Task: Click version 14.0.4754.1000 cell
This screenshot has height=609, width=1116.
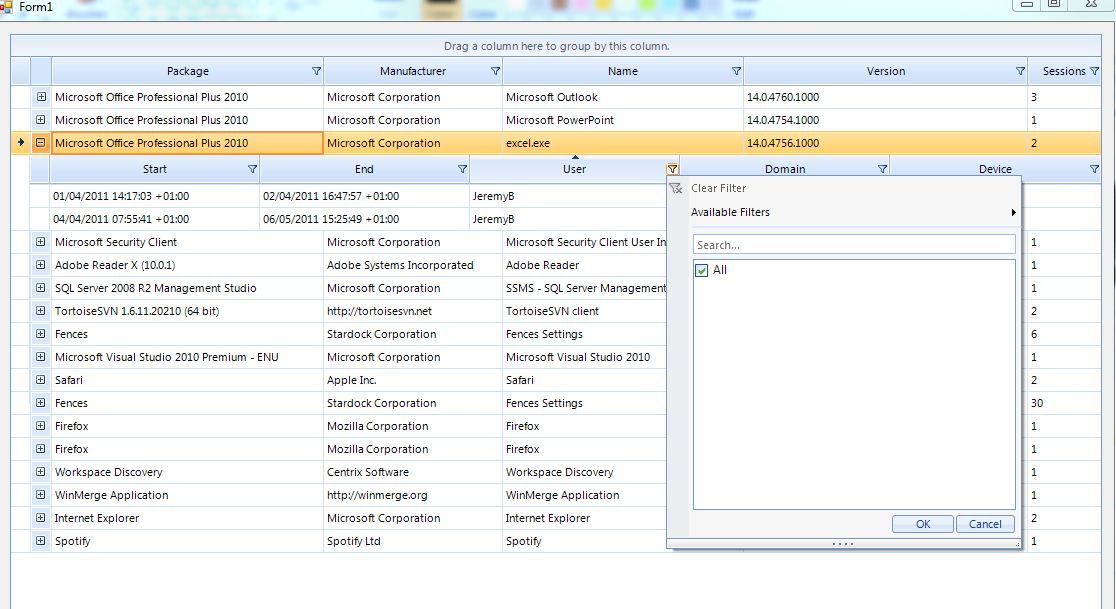Action: (x=885, y=120)
